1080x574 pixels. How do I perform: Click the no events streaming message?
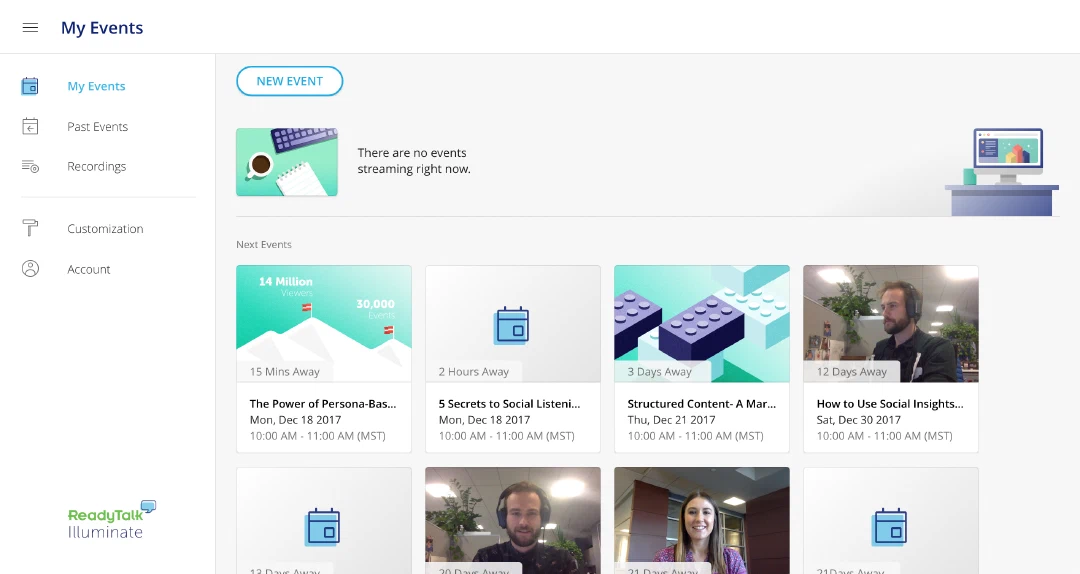click(x=414, y=161)
